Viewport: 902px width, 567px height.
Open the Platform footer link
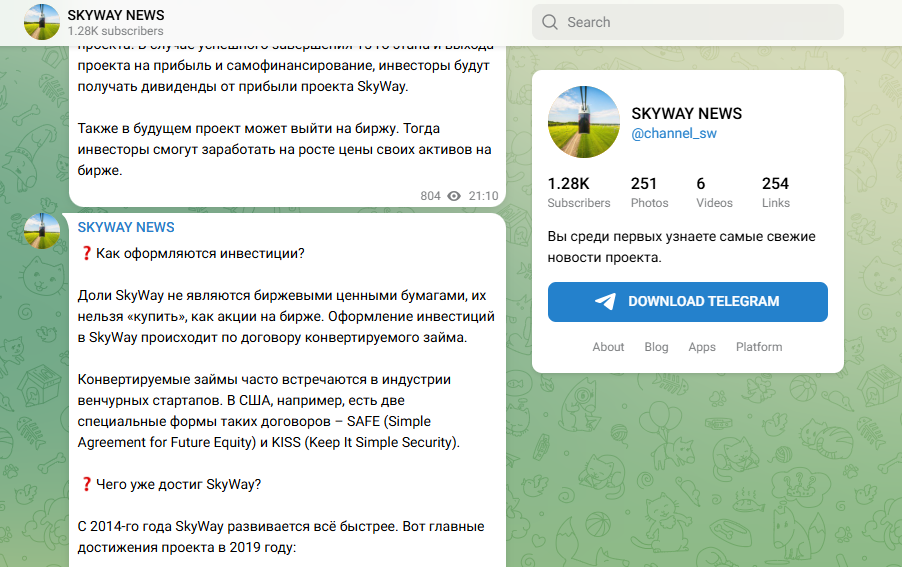(x=759, y=347)
